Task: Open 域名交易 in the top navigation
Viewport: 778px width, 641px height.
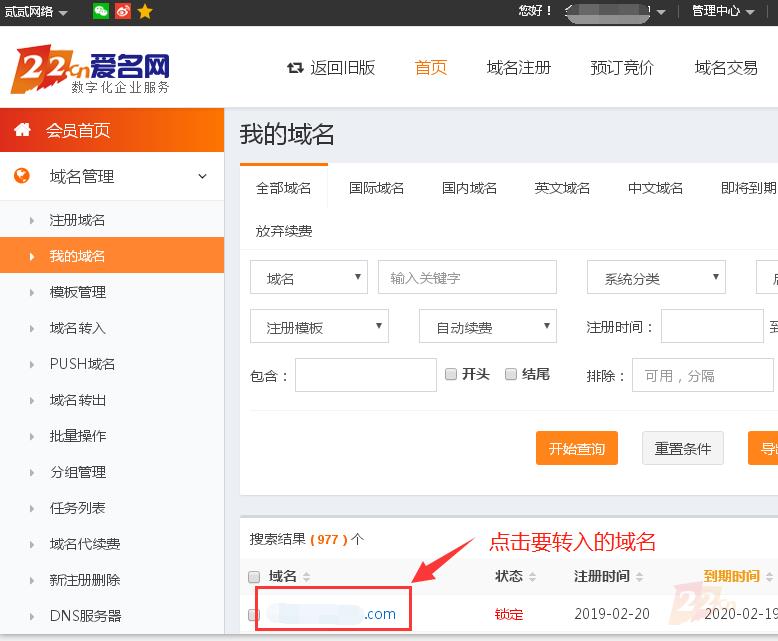Action: tap(726, 68)
